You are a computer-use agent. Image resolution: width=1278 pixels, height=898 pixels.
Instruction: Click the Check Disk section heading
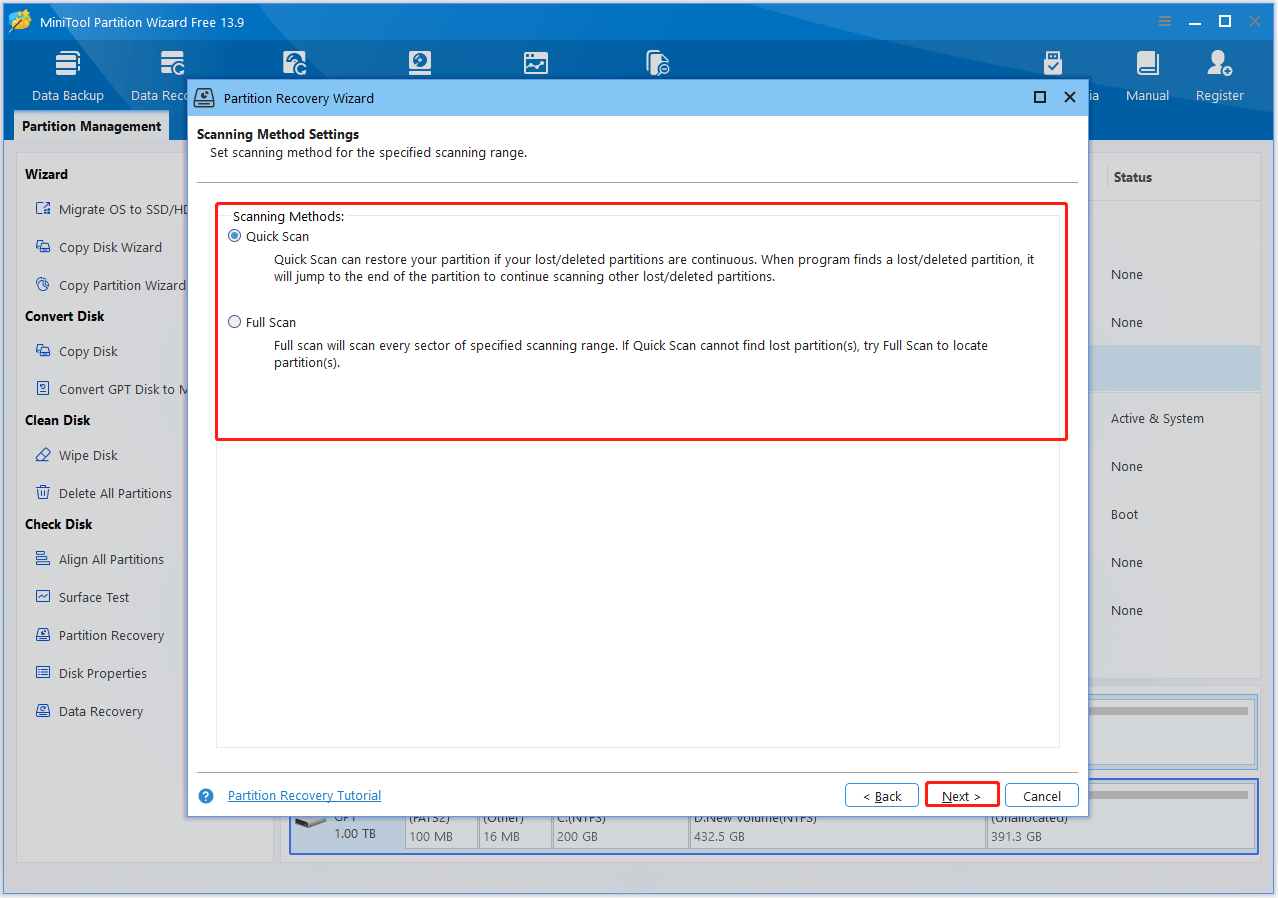click(x=59, y=524)
